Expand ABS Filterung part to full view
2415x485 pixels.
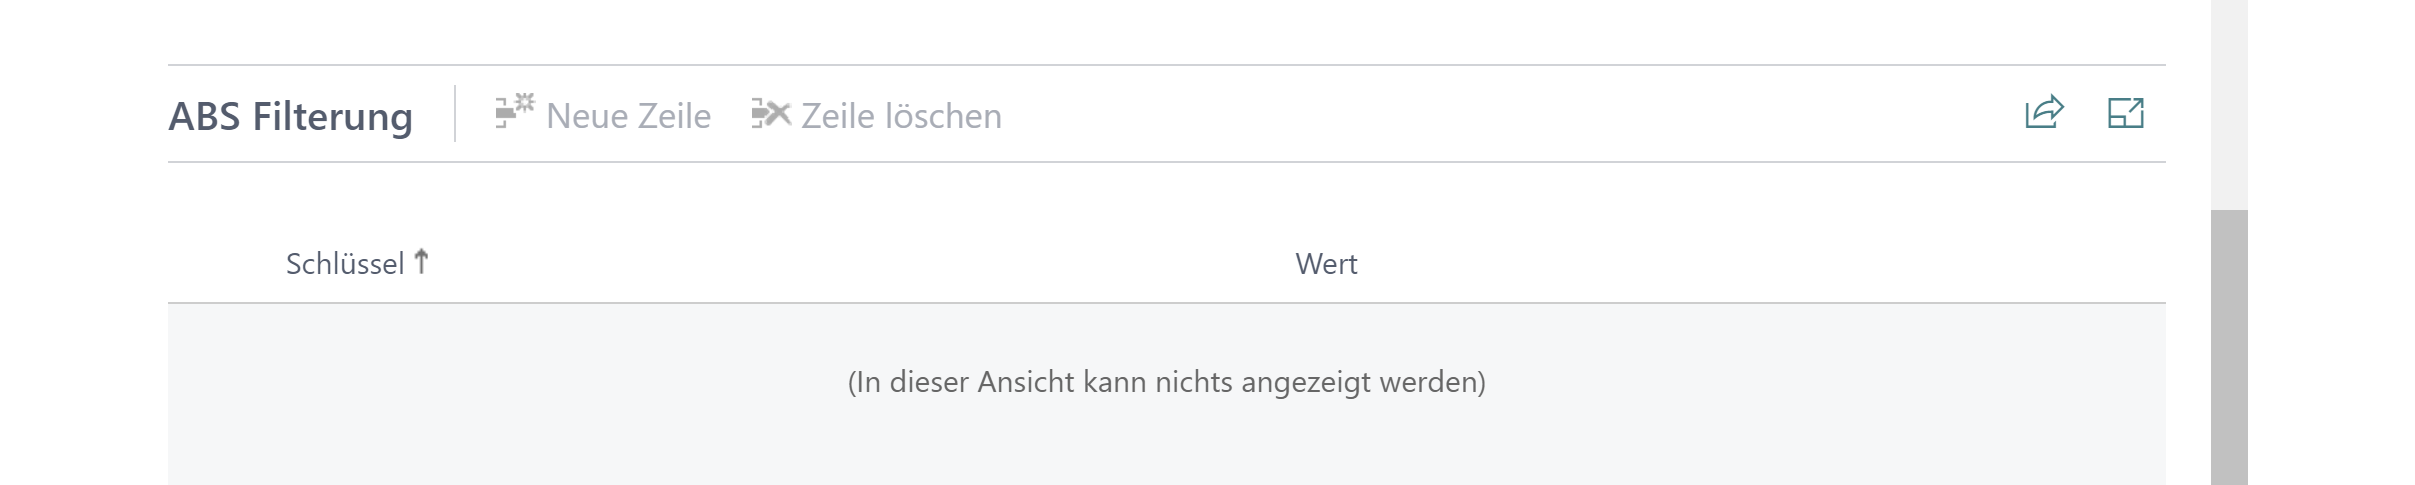click(2125, 113)
